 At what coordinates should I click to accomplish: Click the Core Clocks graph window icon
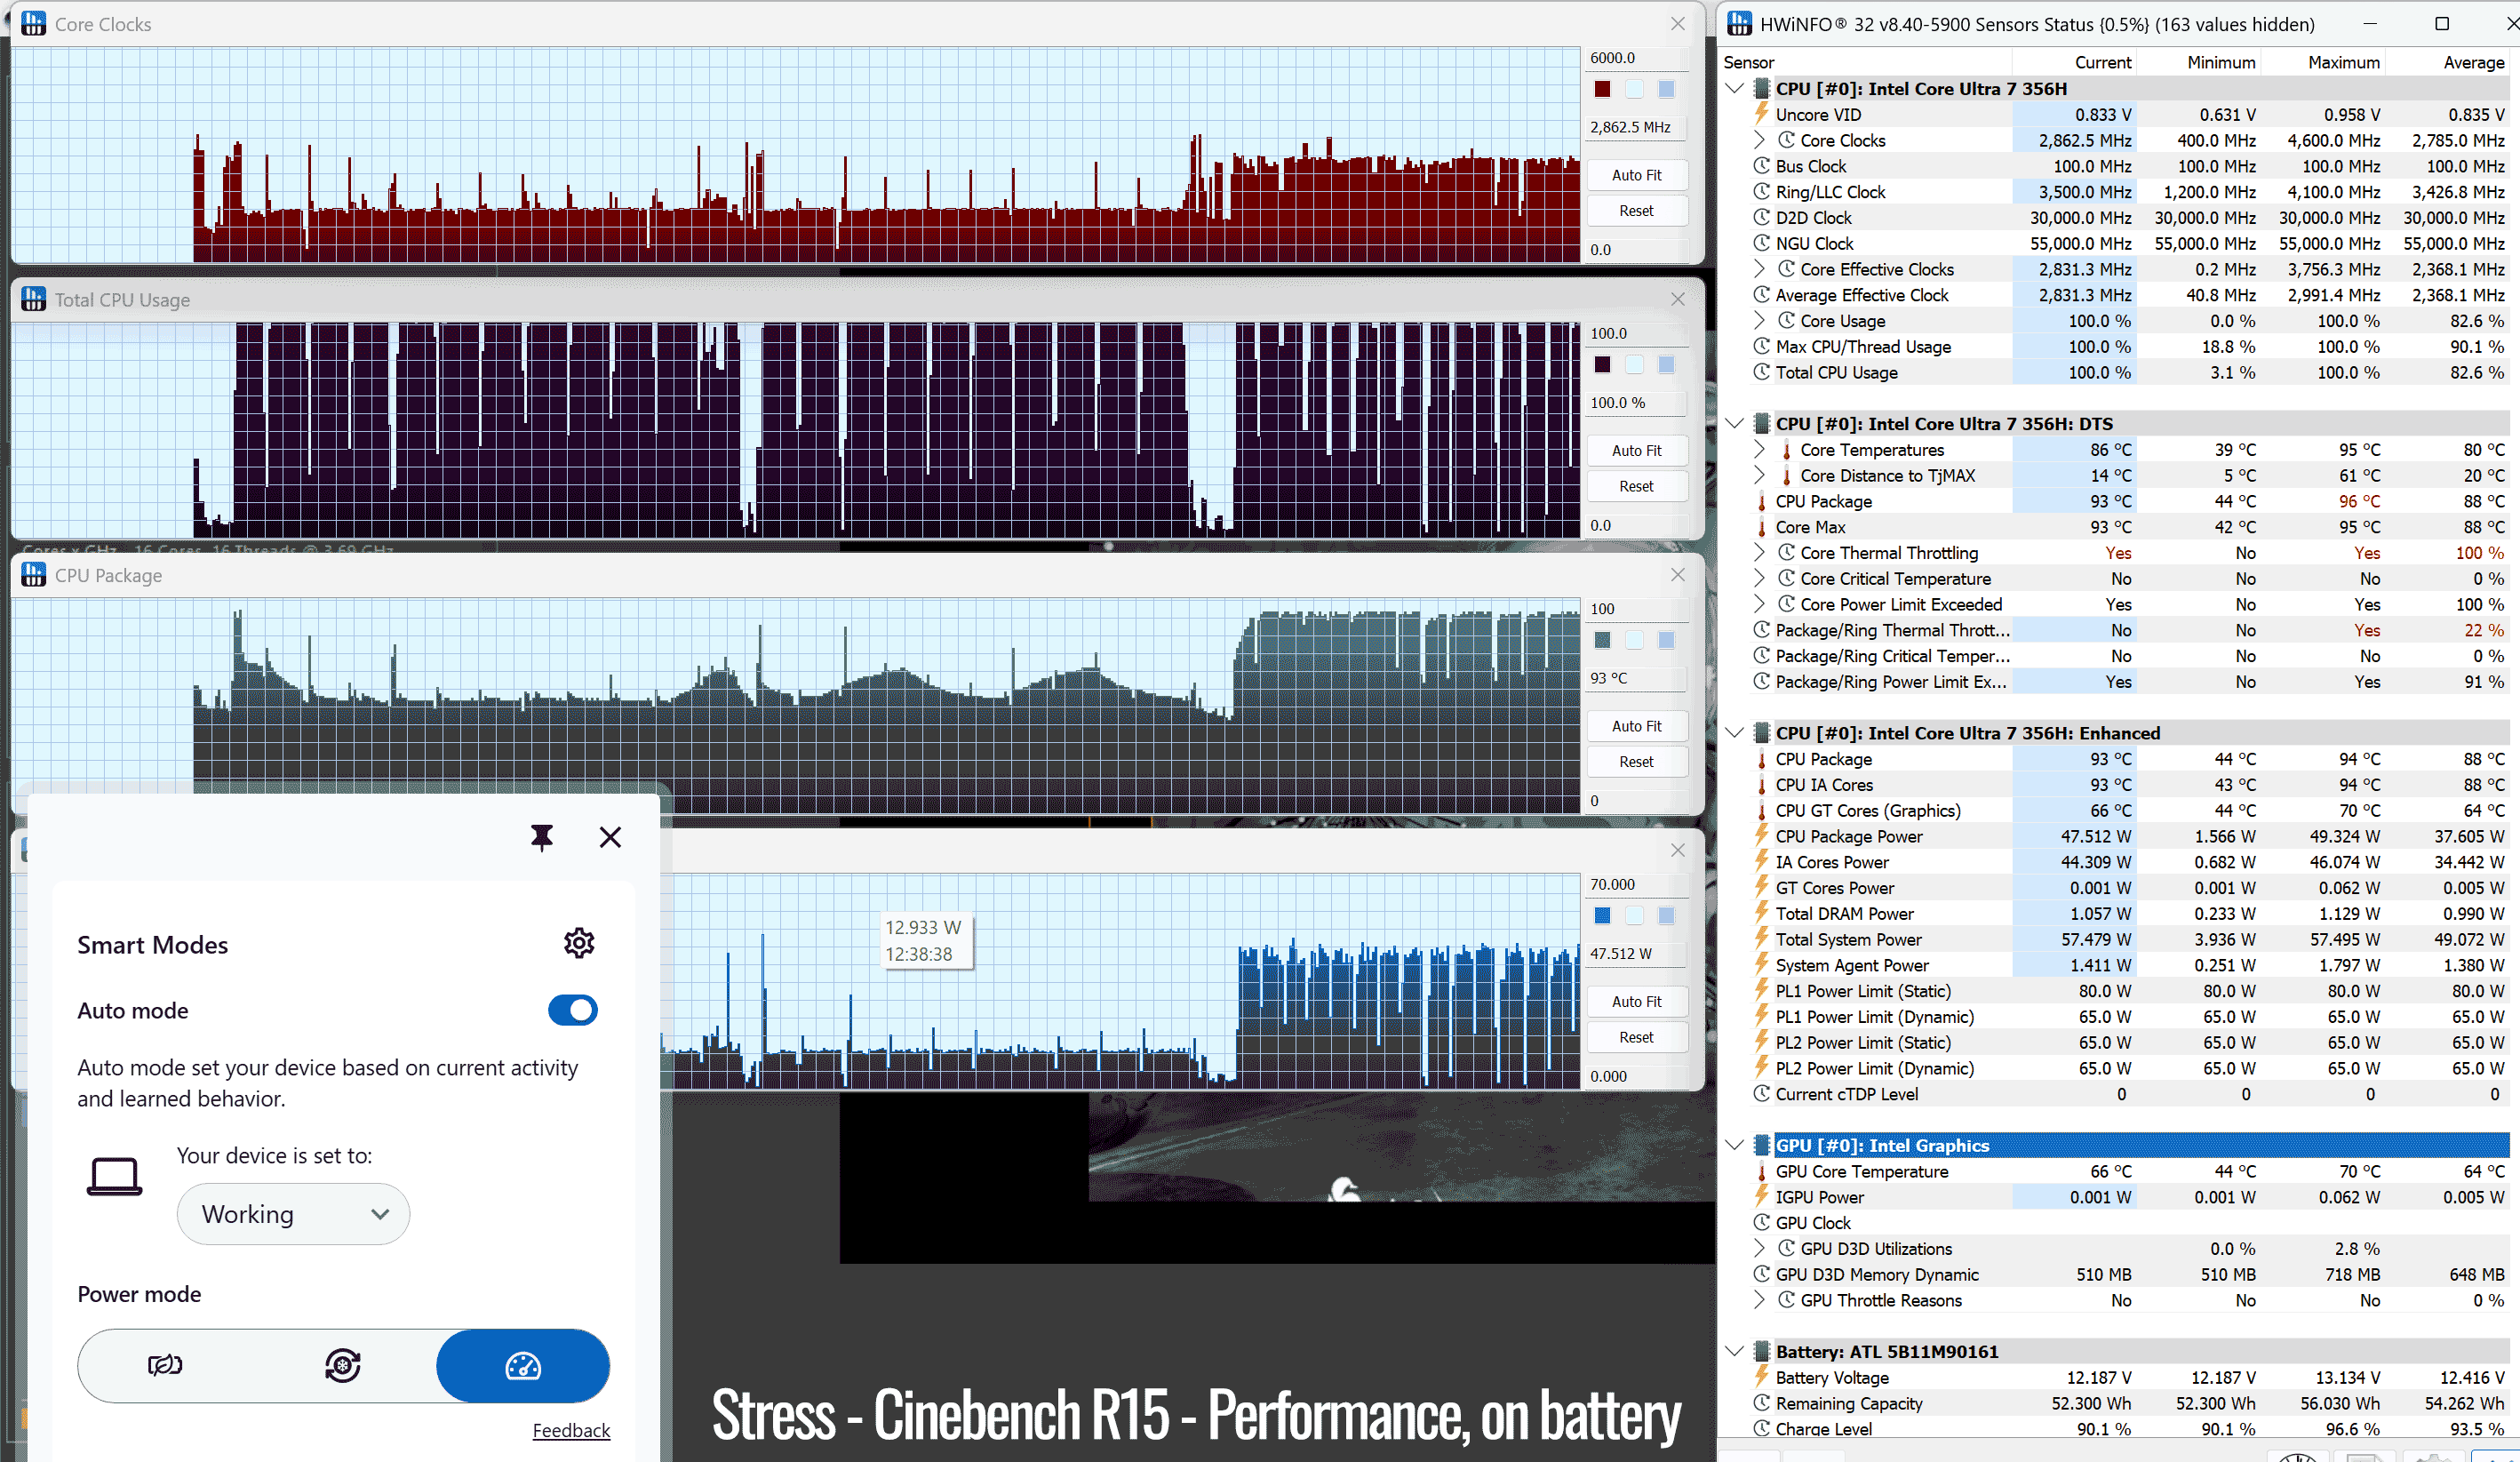[x=33, y=23]
